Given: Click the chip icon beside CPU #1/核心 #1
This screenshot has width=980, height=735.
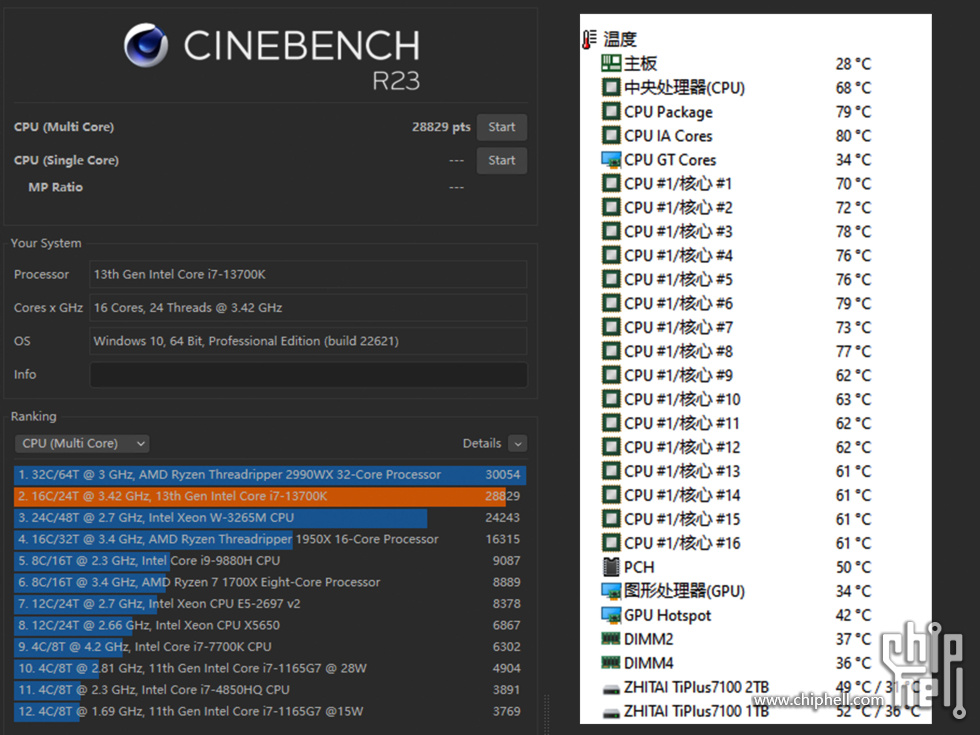Looking at the screenshot, I should click(x=611, y=183).
